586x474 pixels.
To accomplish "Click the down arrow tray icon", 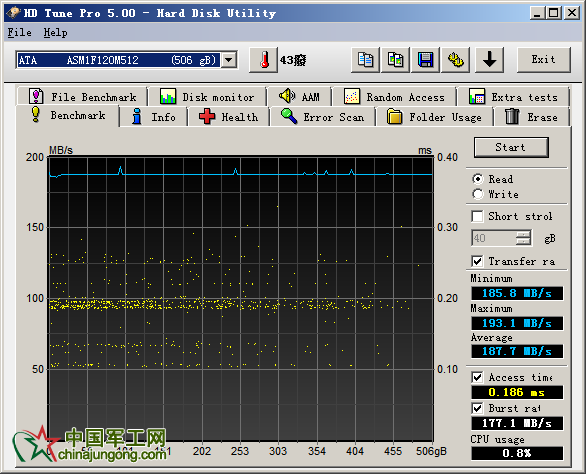I will [489, 60].
